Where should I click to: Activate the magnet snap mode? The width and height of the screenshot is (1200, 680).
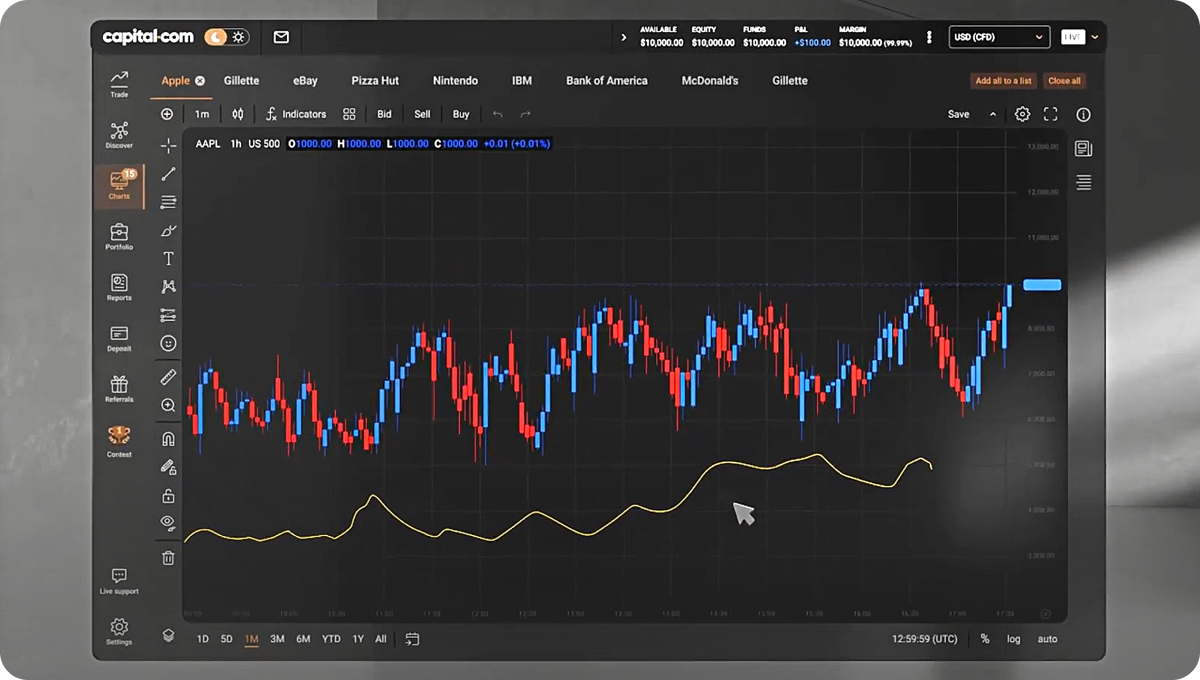168,438
